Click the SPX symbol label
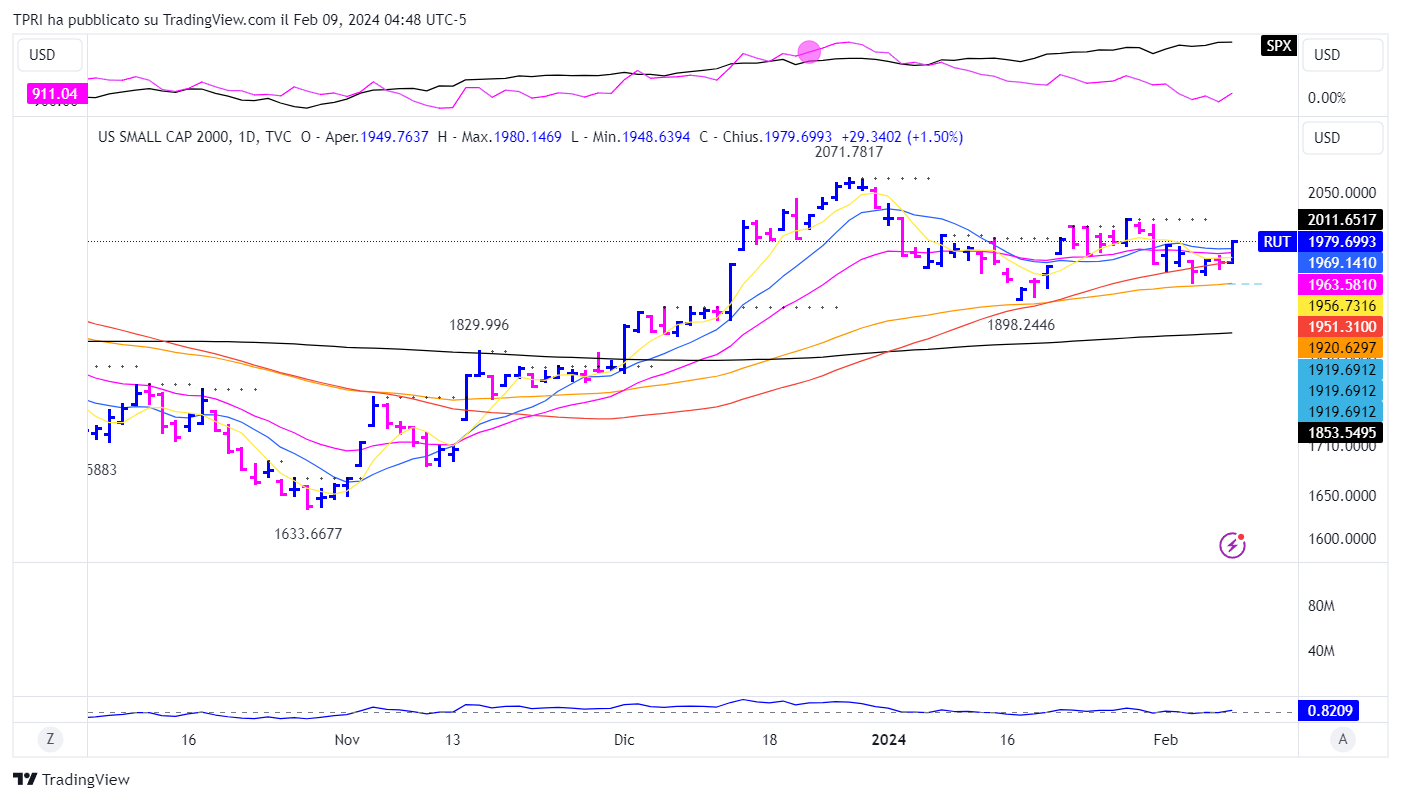The height and width of the screenshot is (801, 1401). click(1277, 45)
